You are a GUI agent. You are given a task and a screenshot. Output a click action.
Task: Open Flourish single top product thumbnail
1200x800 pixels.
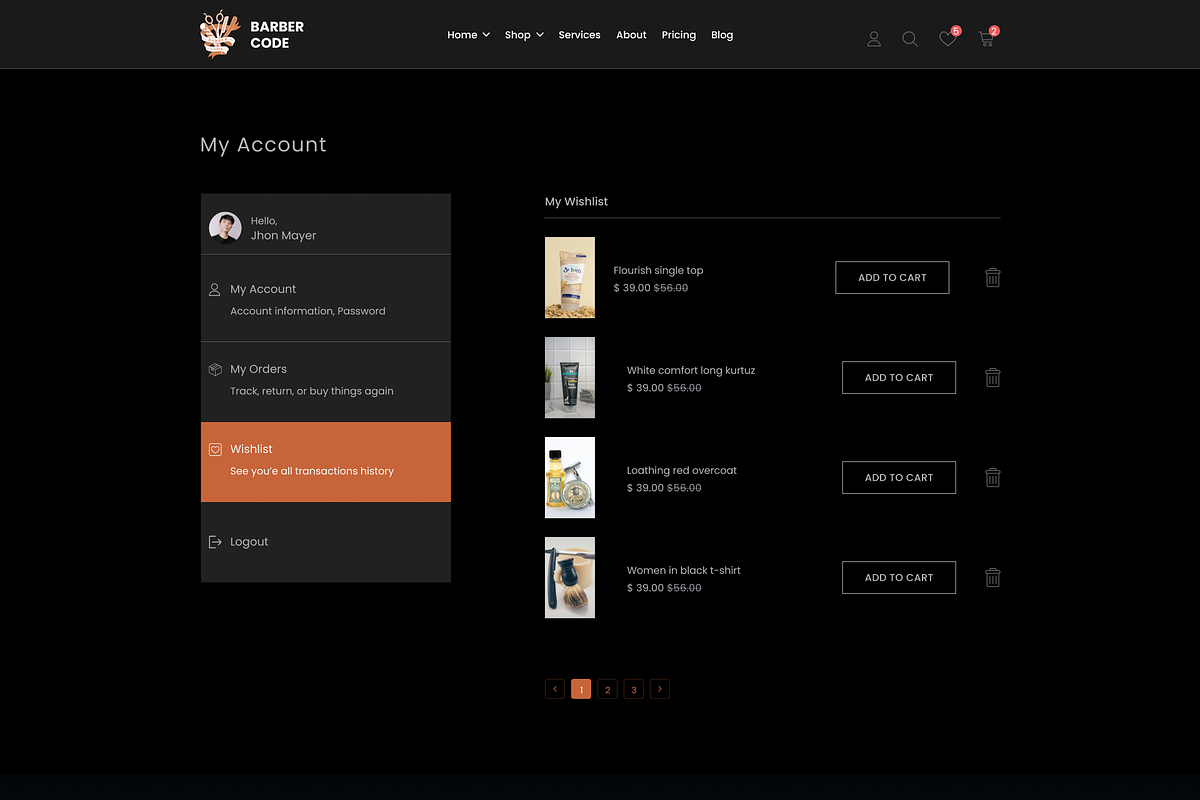point(570,278)
